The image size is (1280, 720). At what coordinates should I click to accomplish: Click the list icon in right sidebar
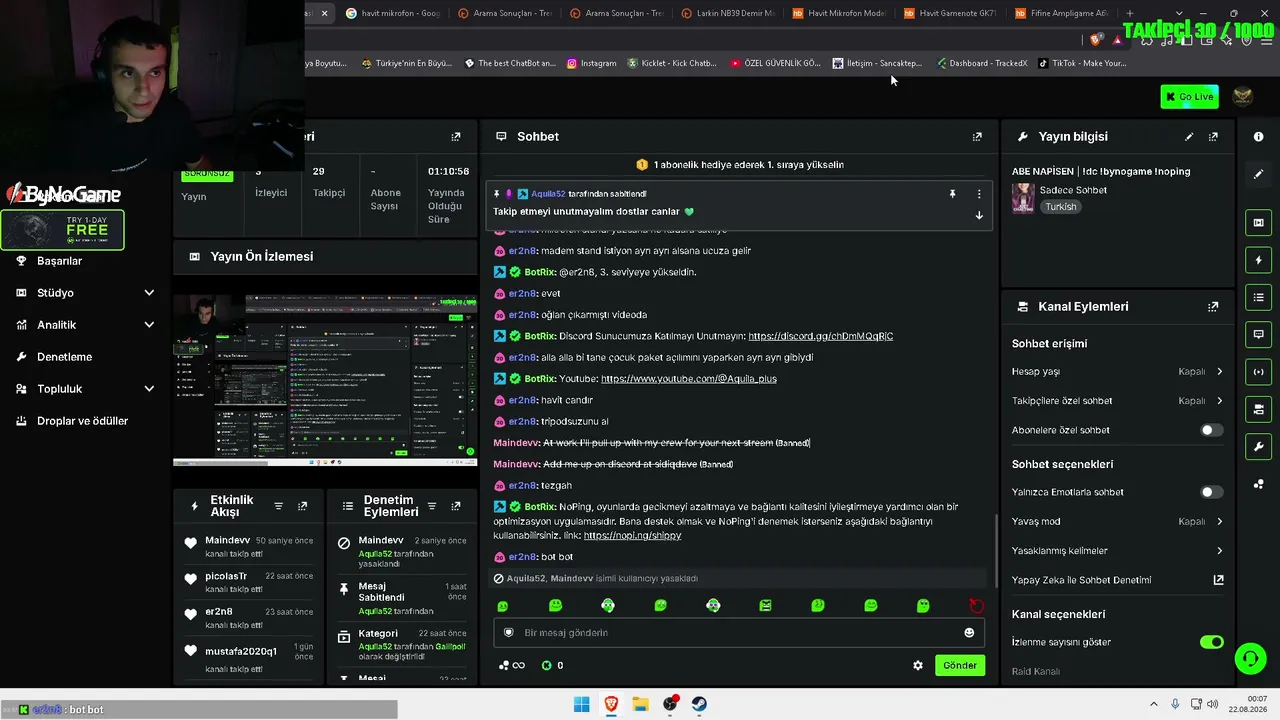1259,297
